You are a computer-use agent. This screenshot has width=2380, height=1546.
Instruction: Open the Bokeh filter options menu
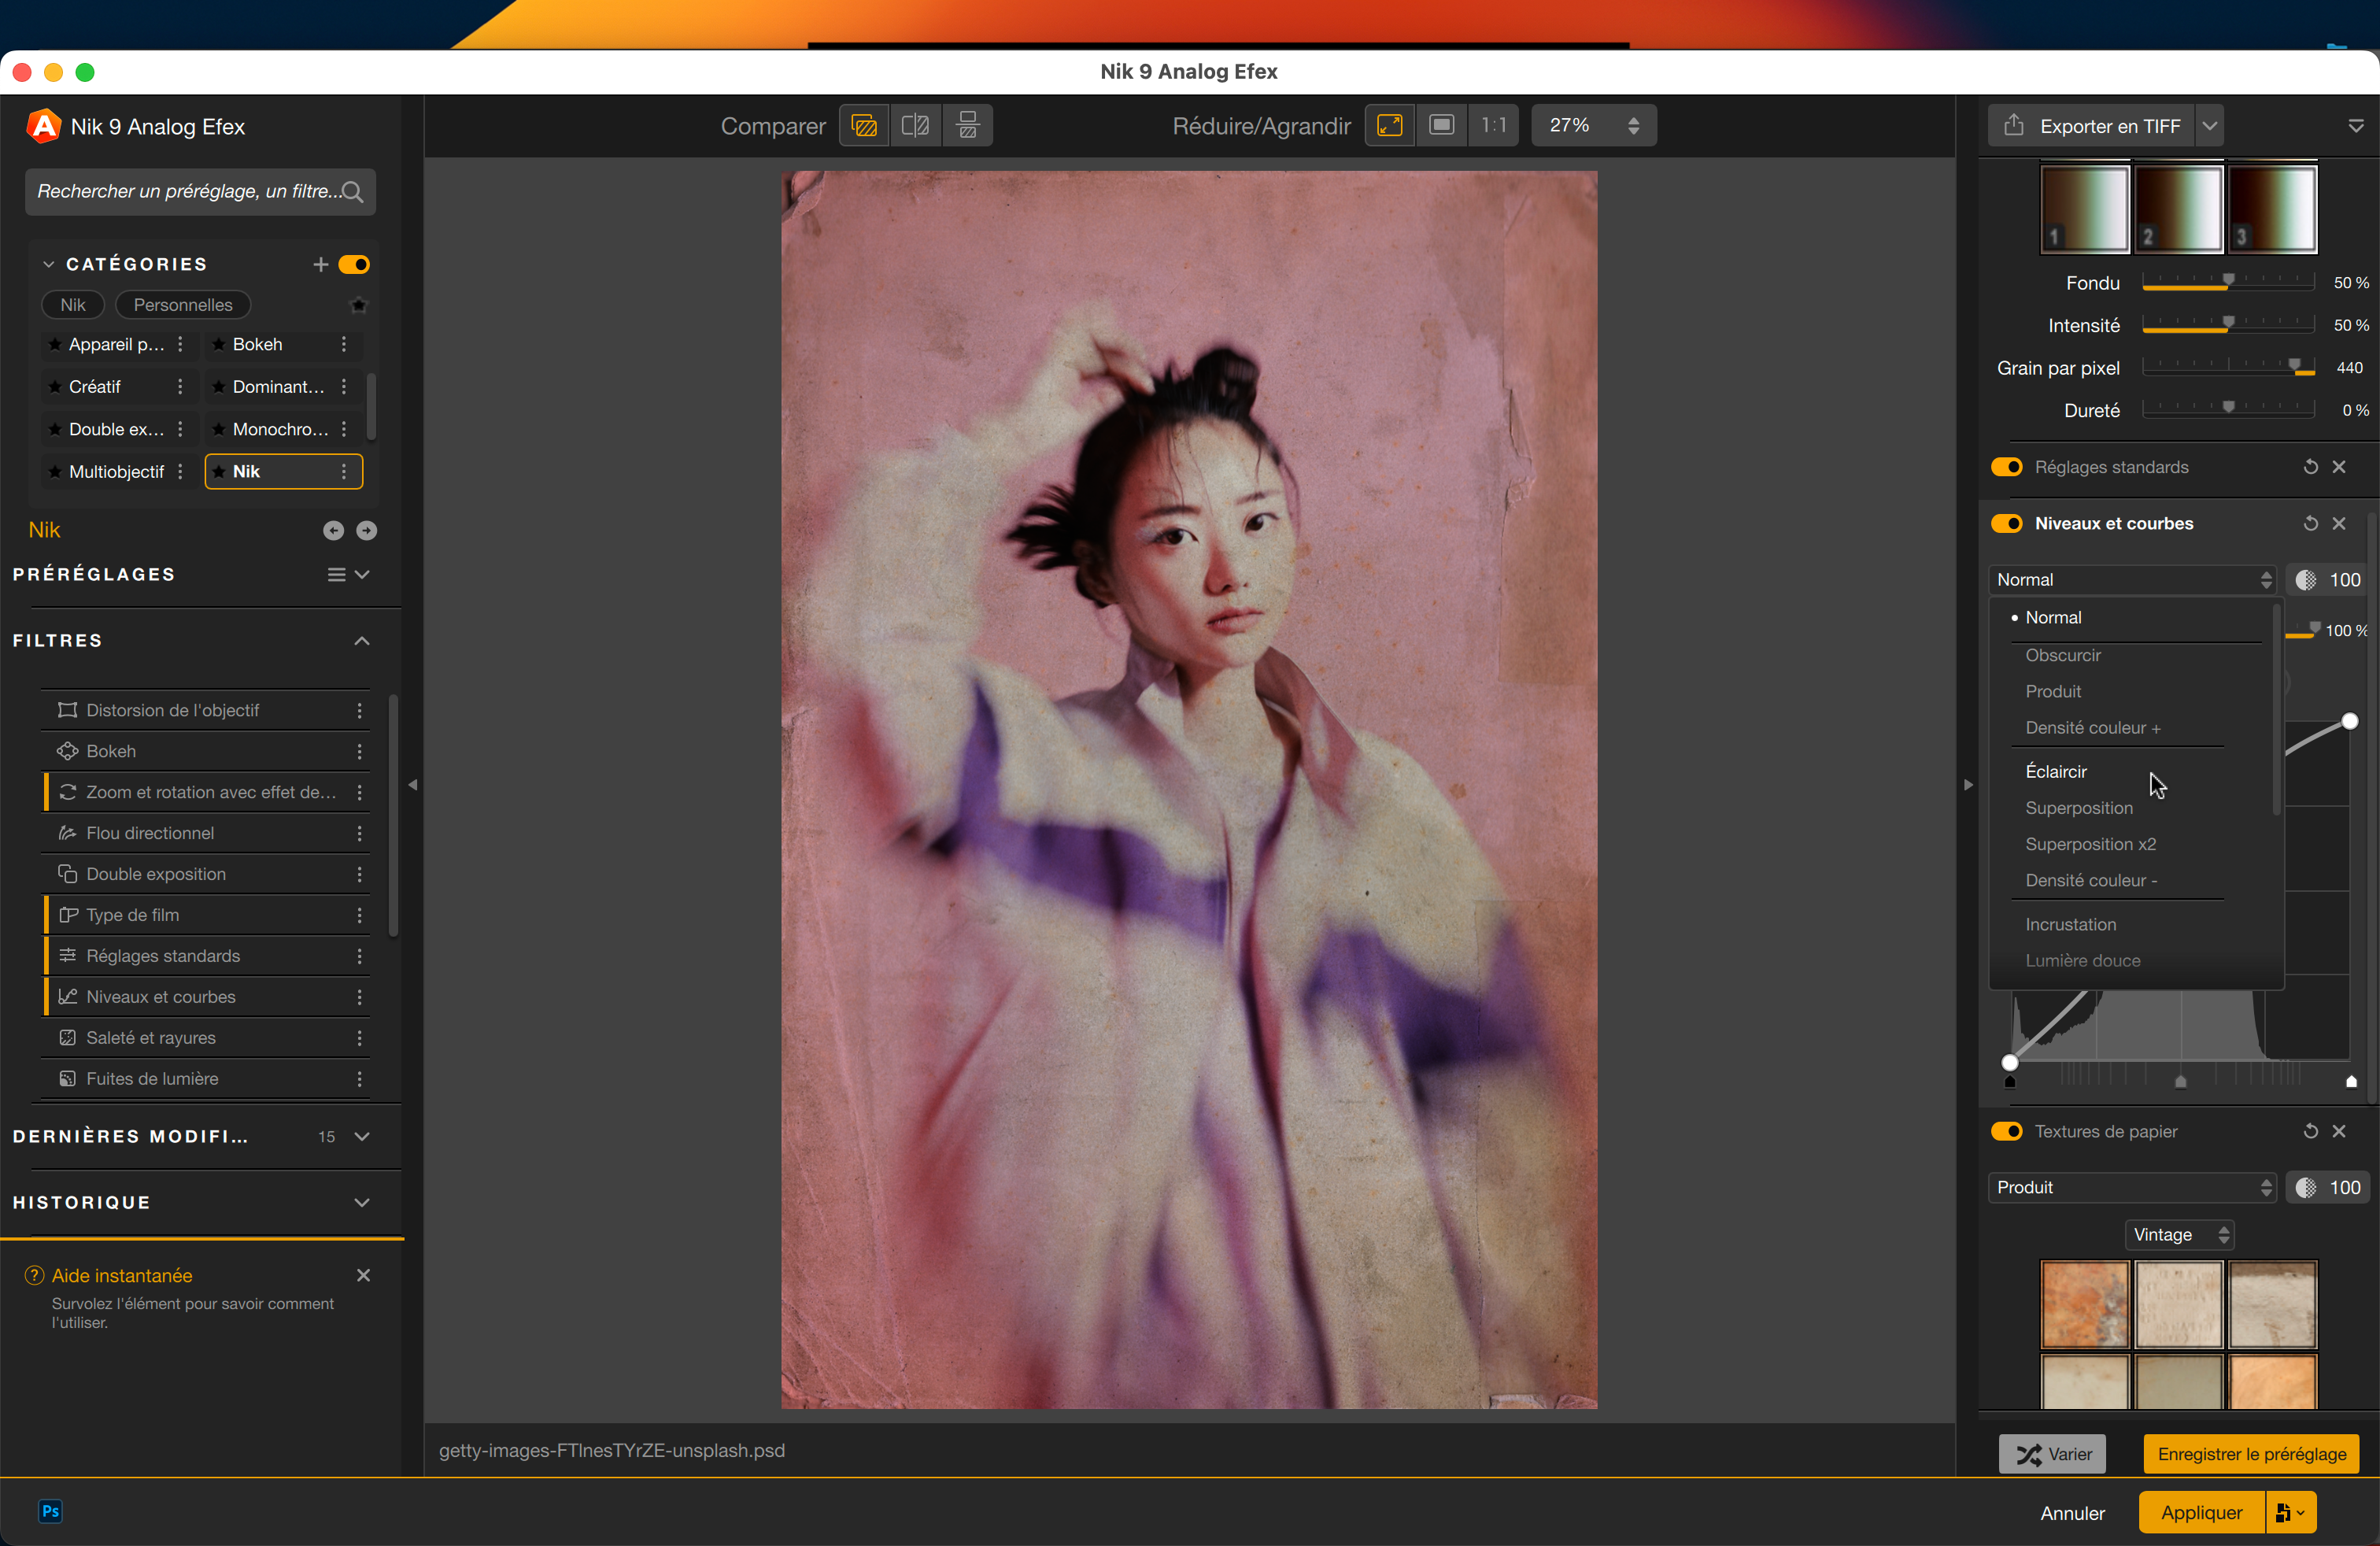click(359, 751)
